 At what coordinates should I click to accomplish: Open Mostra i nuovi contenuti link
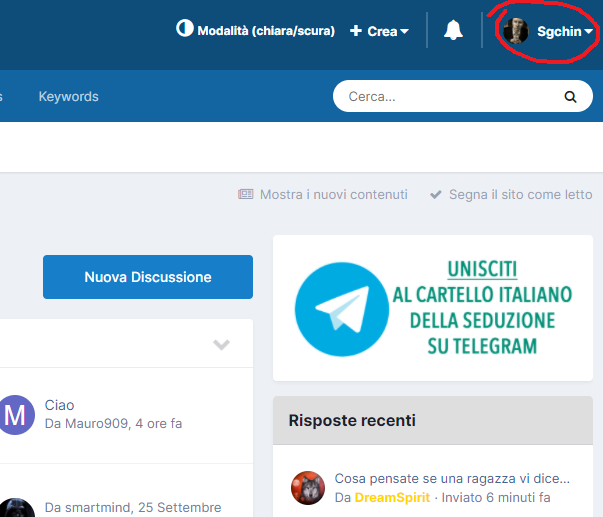(x=333, y=195)
